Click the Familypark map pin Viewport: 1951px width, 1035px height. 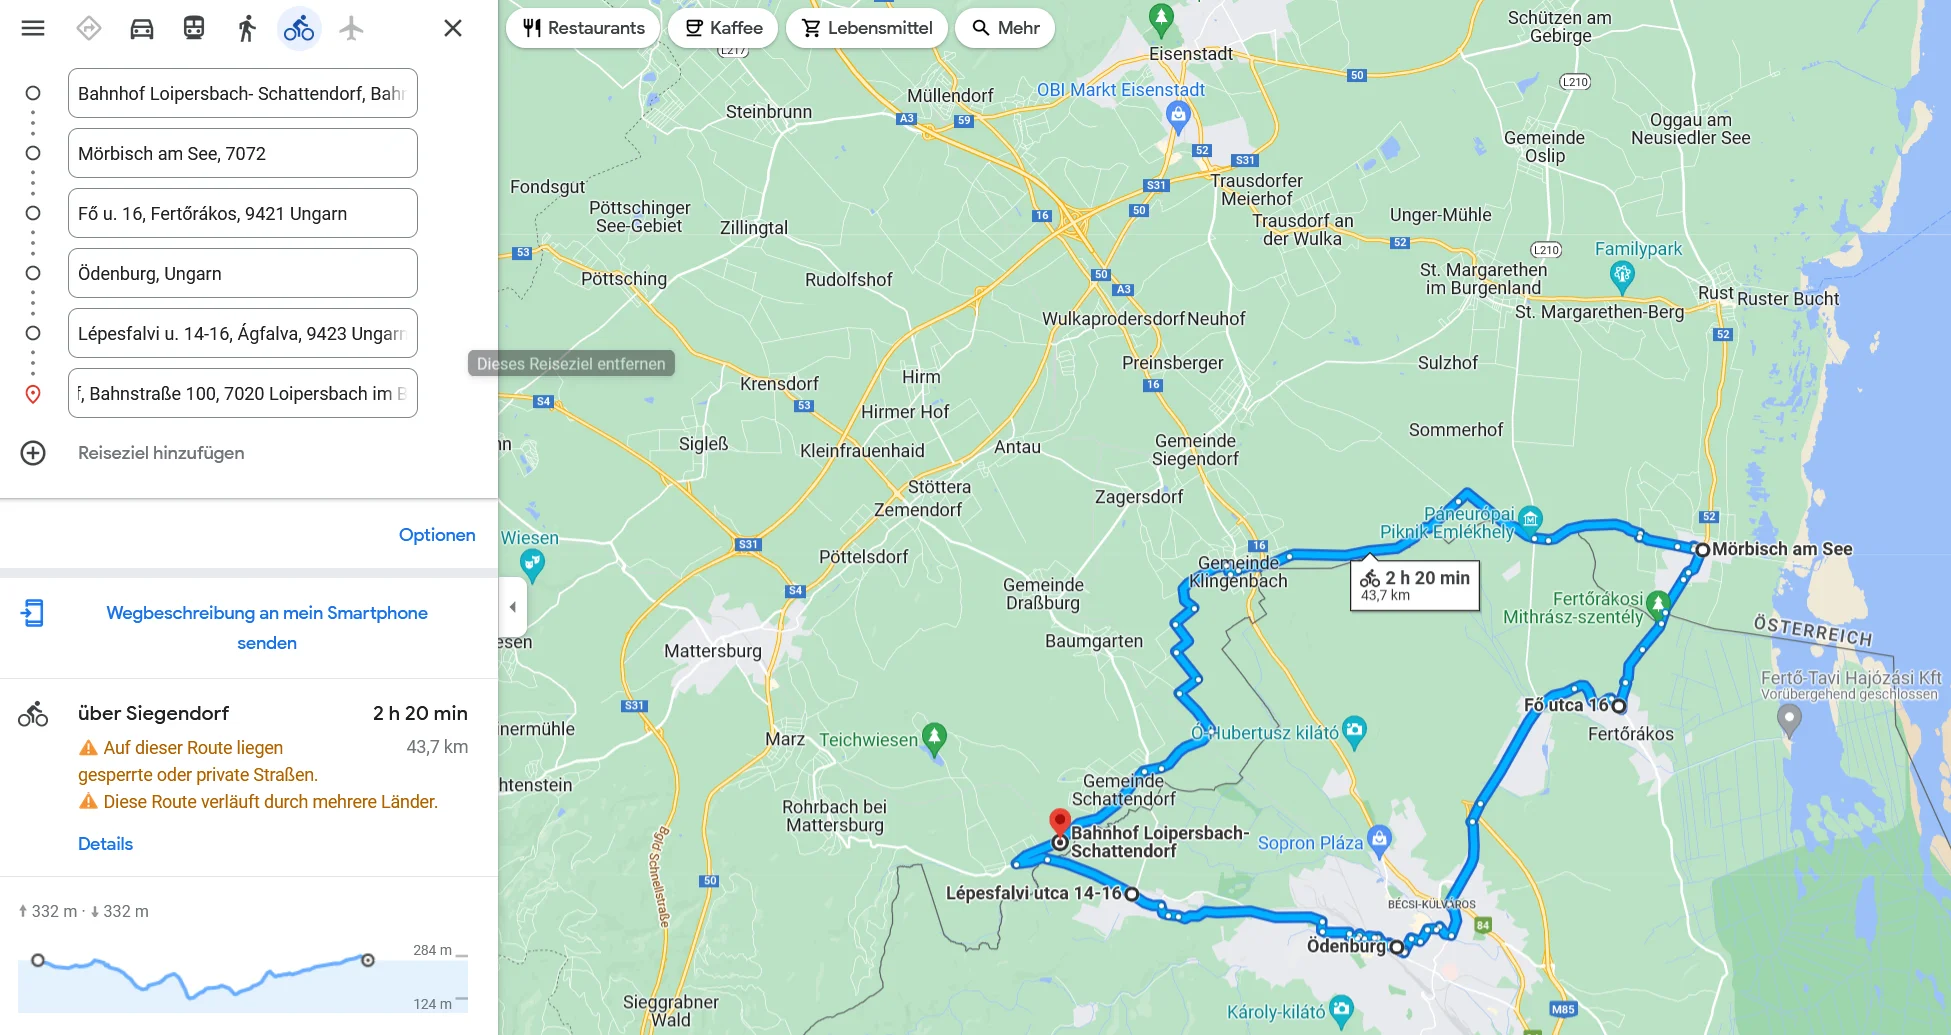tap(1622, 276)
